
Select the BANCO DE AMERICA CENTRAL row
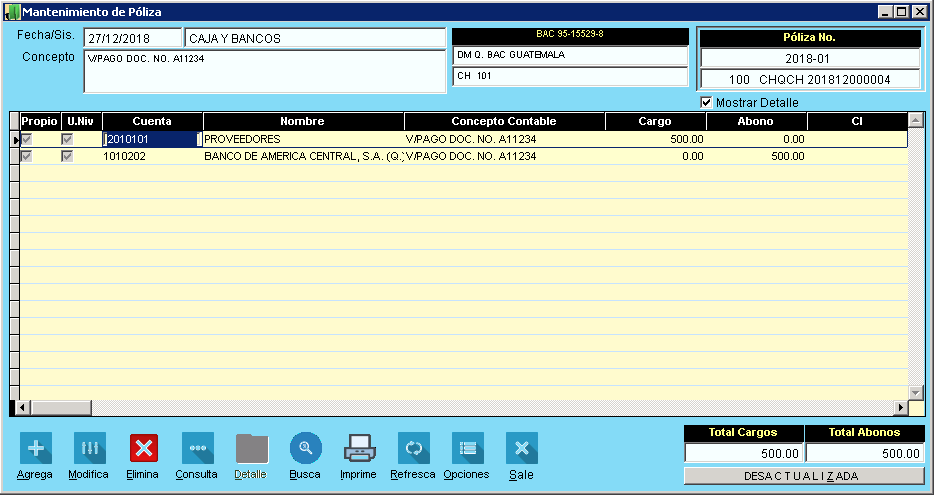(x=302, y=157)
